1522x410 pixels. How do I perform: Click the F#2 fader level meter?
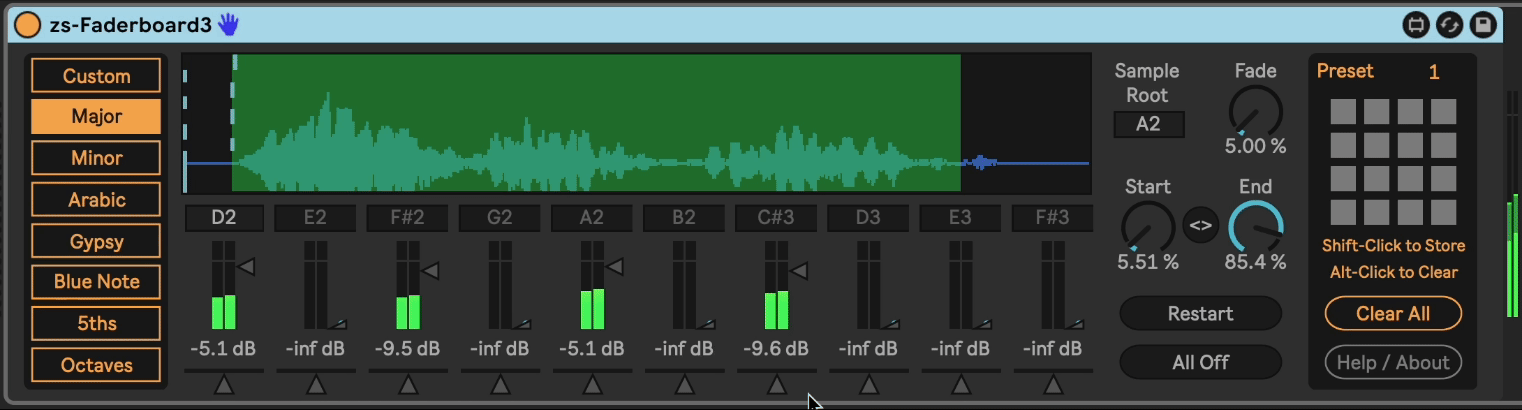click(408, 285)
